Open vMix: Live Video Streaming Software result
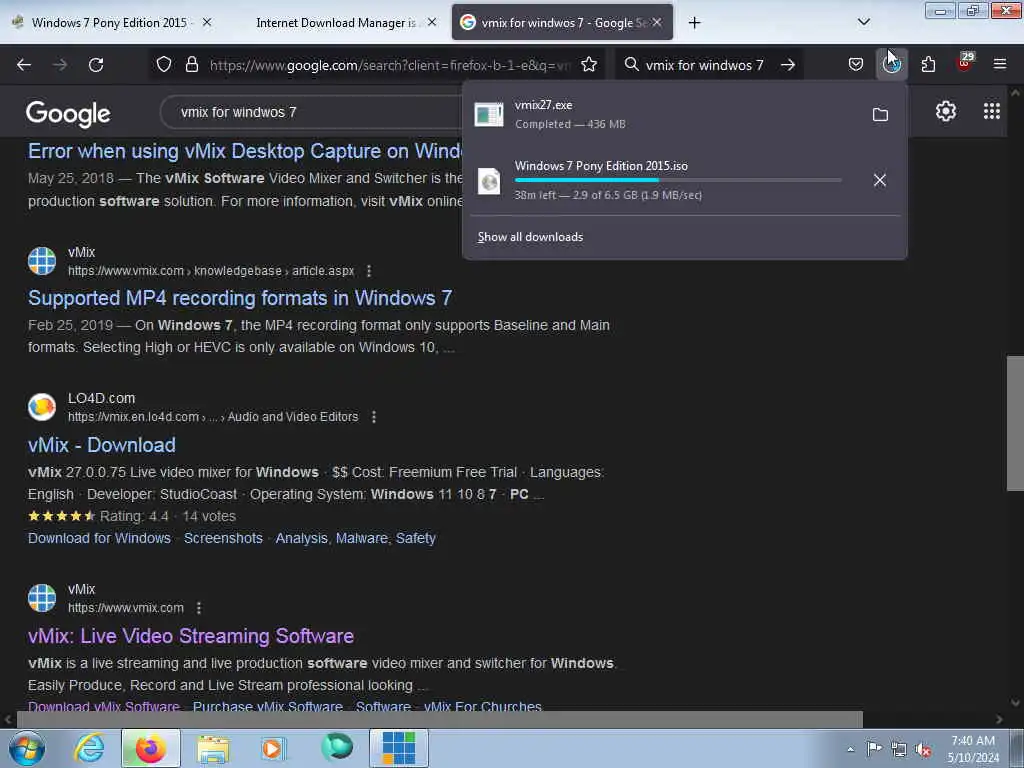 point(191,636)
